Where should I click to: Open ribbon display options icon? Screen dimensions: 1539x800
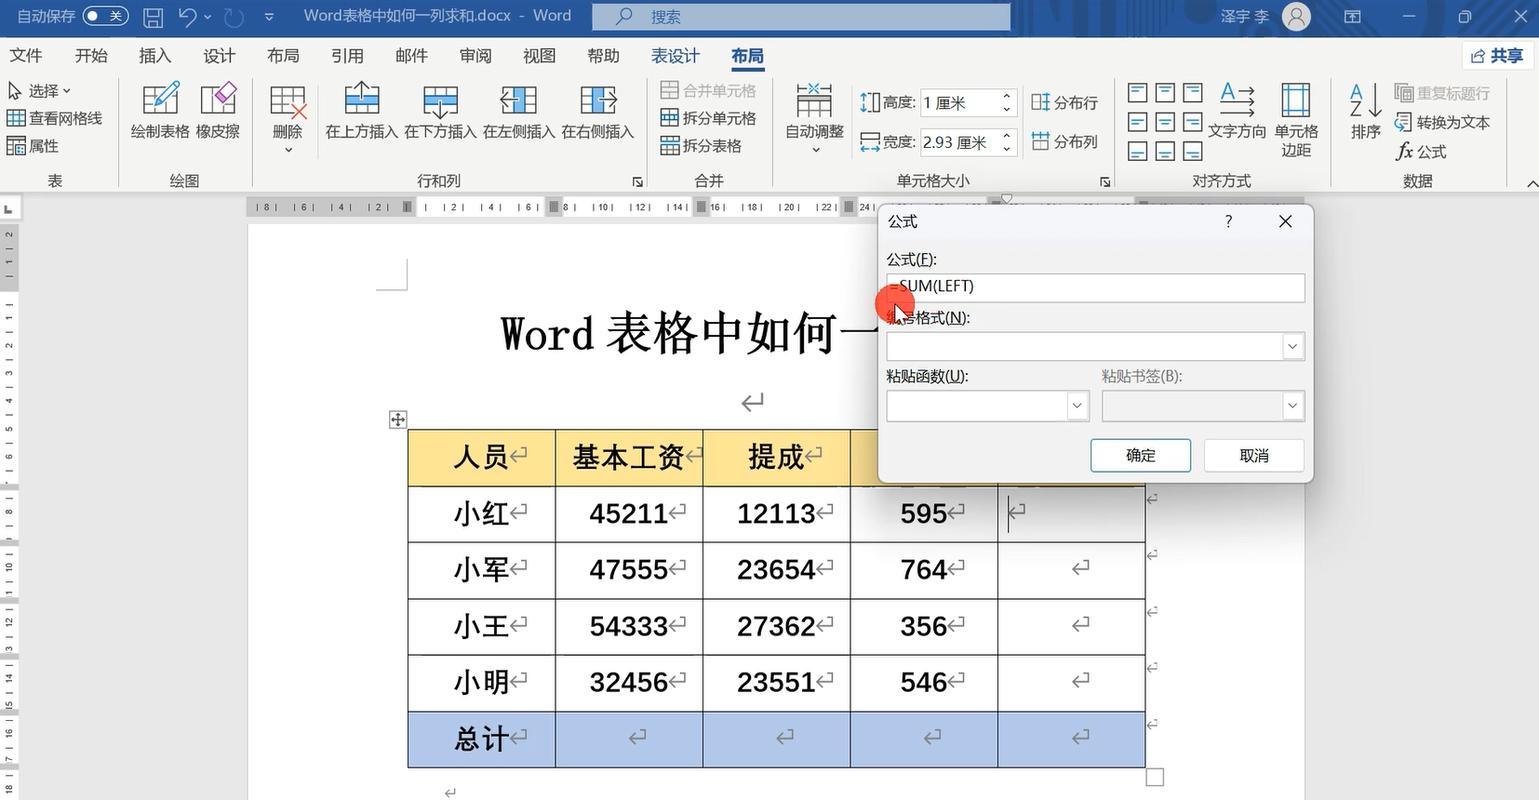1352,16
